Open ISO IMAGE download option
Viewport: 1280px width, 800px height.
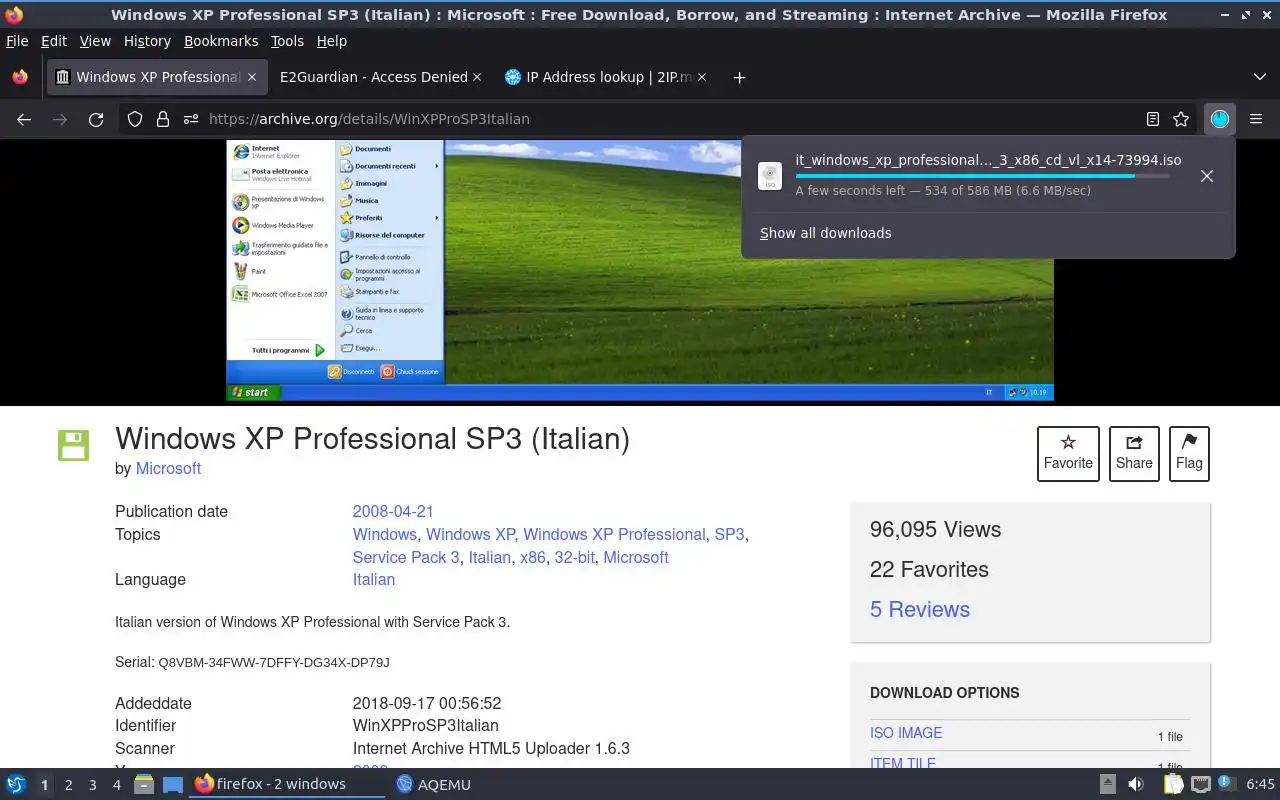tap(906, 733)
